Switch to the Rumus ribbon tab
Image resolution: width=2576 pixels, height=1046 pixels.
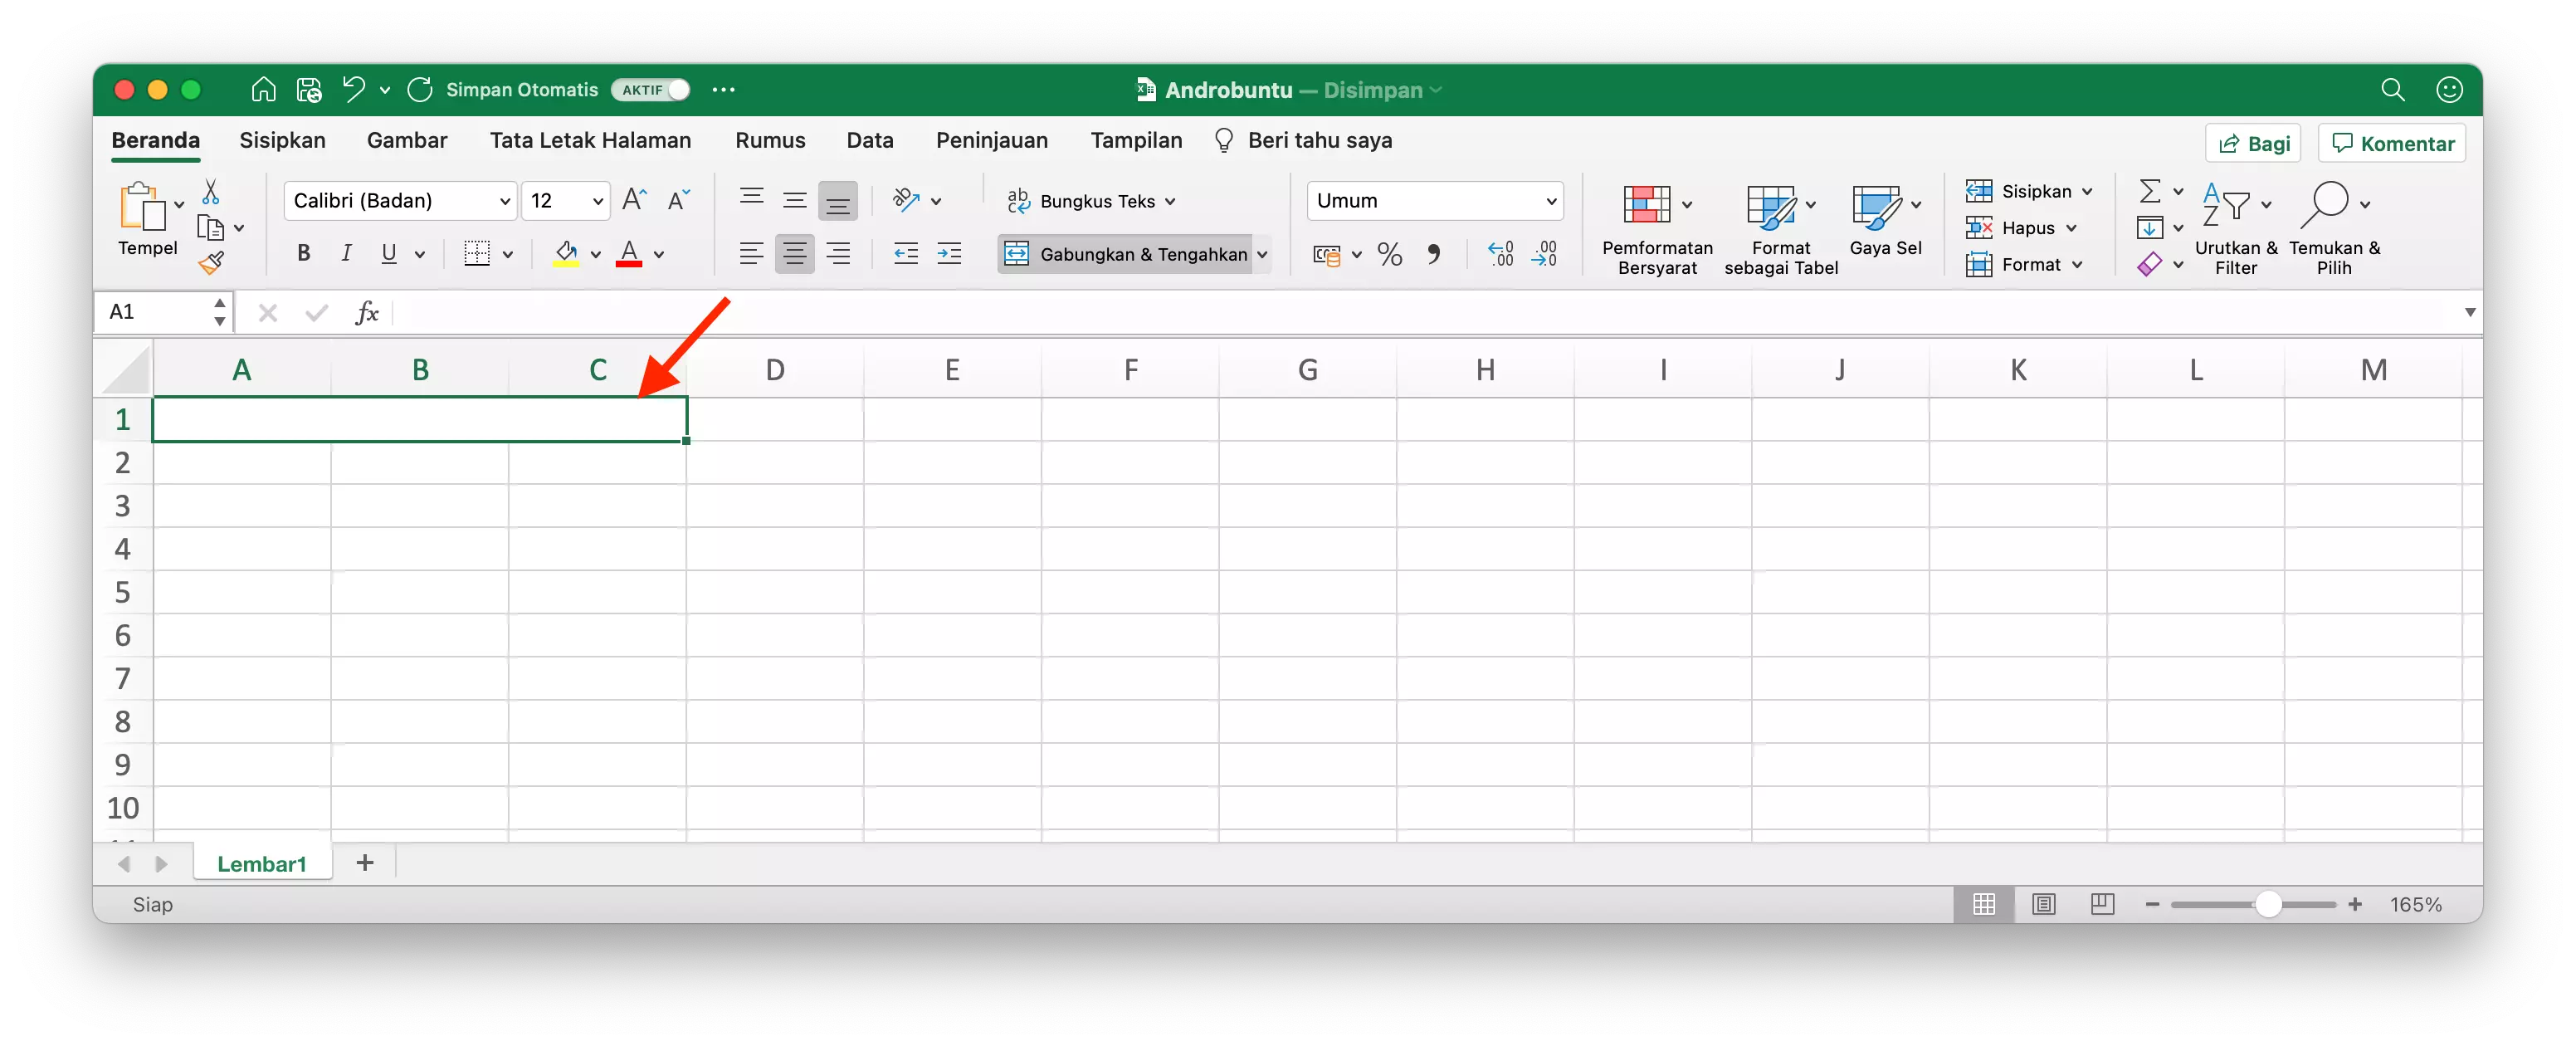coord(769,140)
